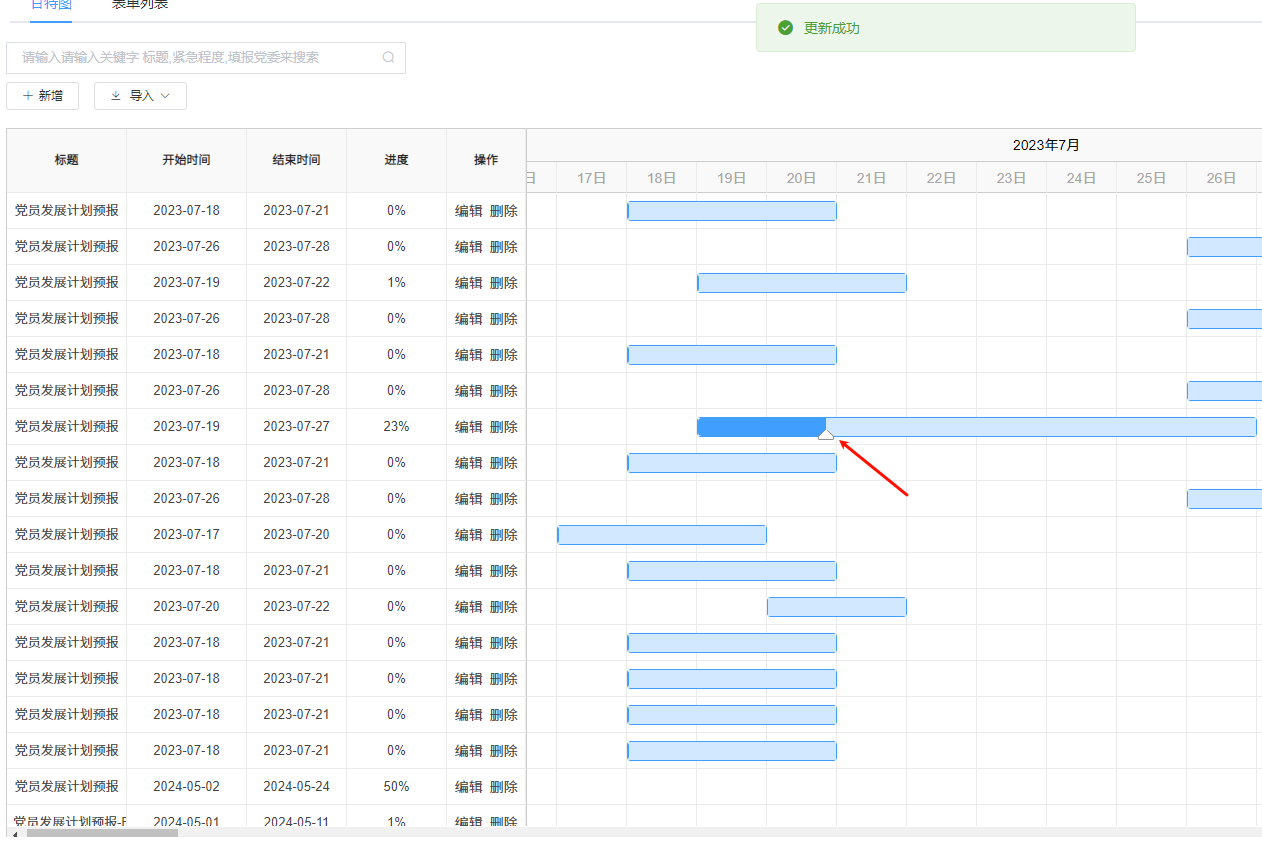Image resolution: width=1262 pixels, height=852 pixels.
Task: Select the 17日 day column header
Action: (592, 178)
